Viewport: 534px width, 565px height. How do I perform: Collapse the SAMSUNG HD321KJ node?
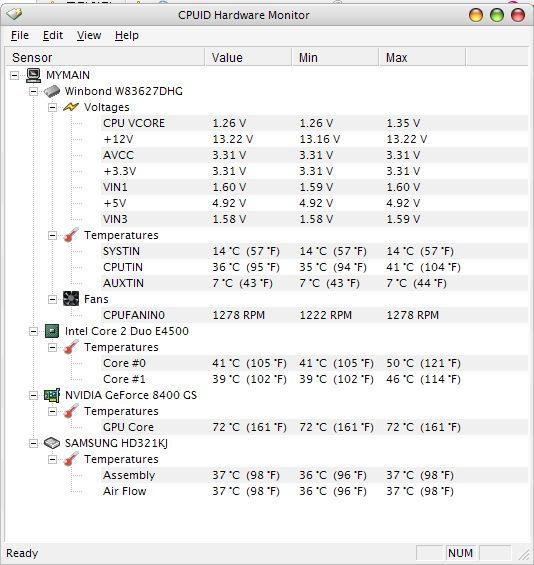tap(33, 443)
